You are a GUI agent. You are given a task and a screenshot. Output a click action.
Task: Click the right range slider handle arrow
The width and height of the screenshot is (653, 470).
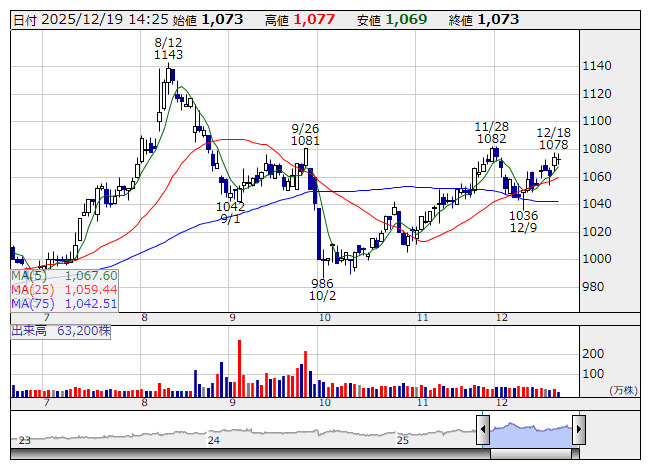(578, 429)
